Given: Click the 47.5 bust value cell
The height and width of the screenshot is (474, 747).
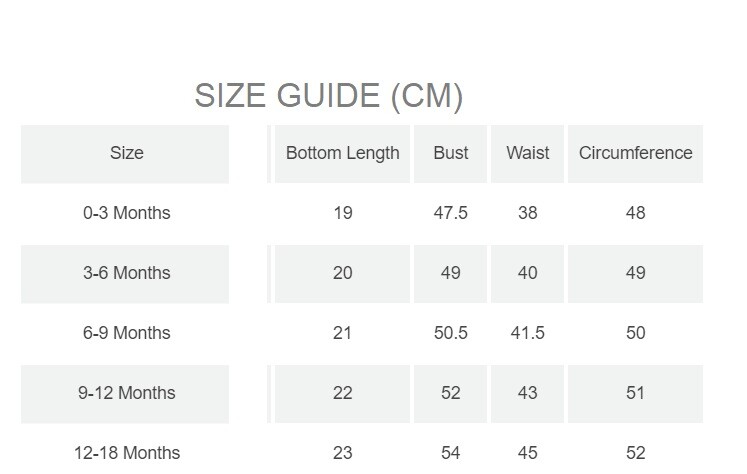Looking at the screenshot, I should click(x=451, y=213).
